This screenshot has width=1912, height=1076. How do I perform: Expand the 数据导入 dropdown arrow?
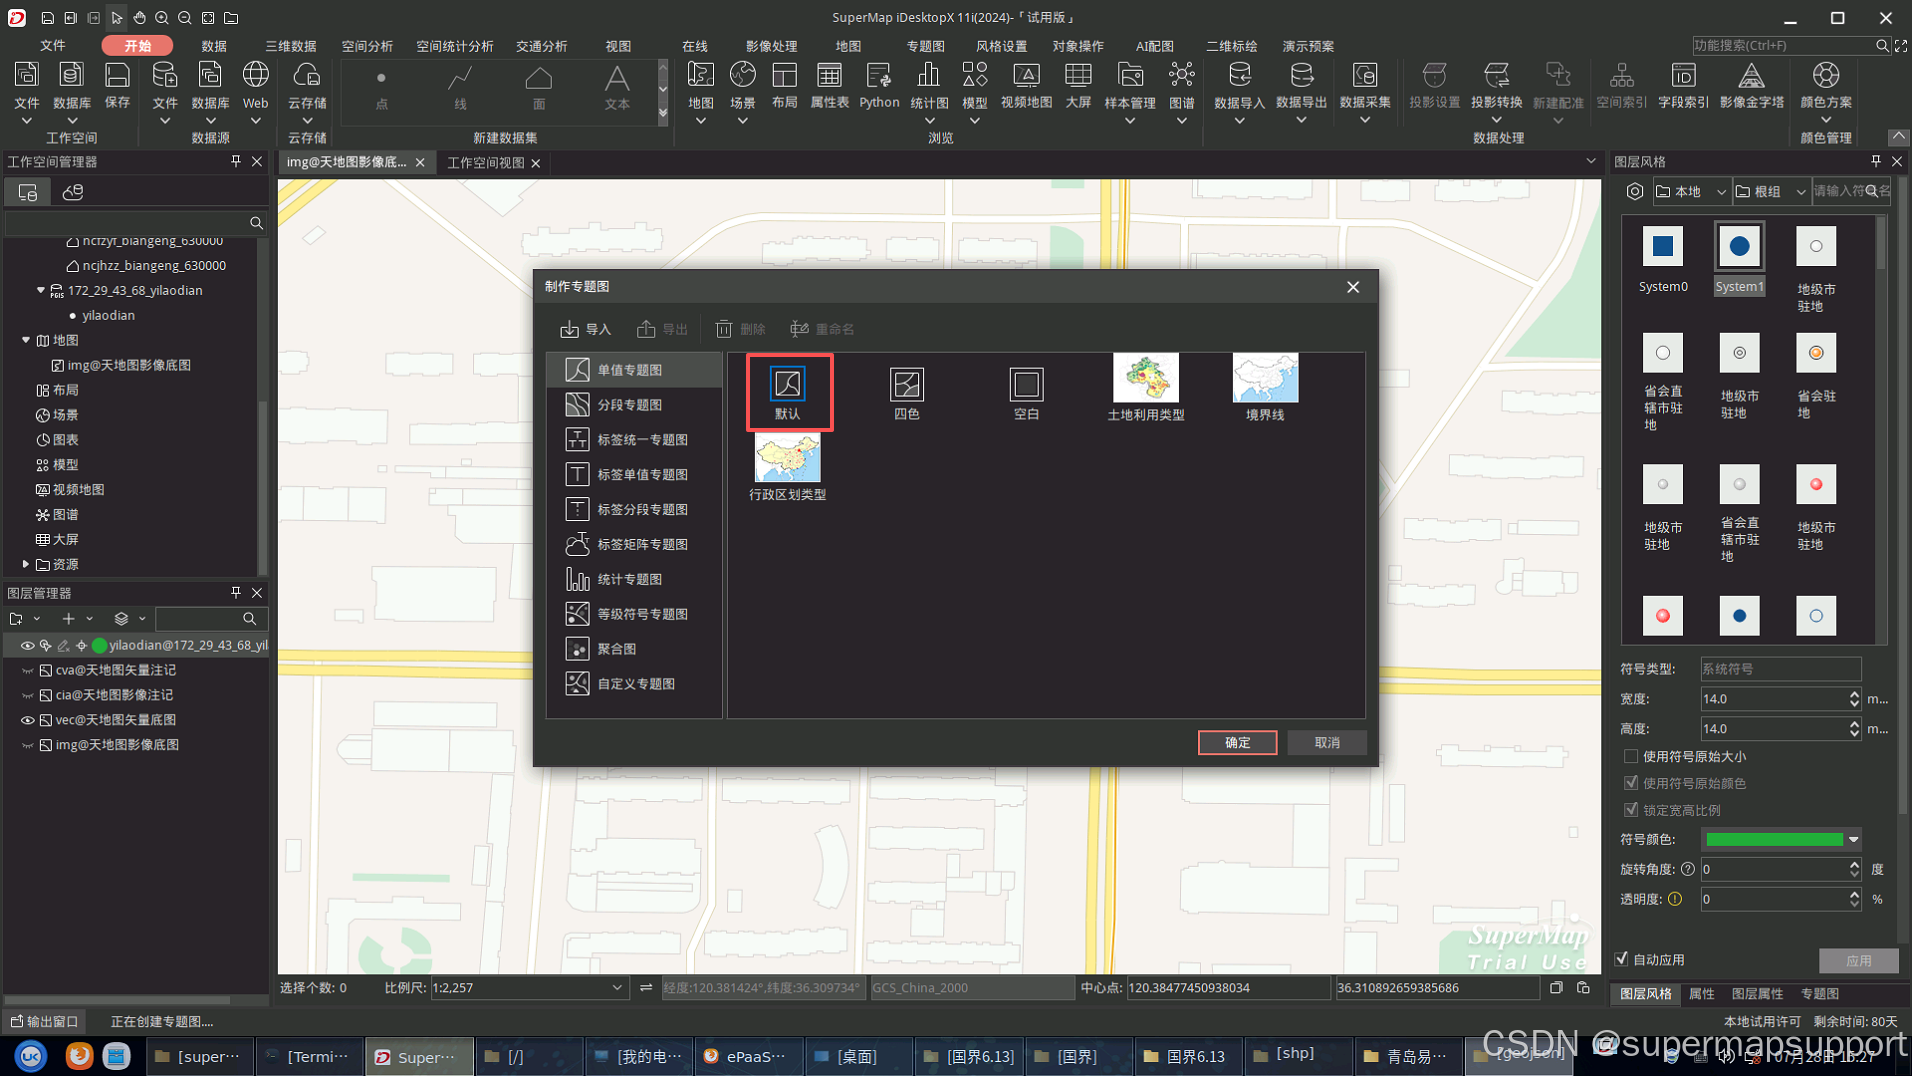[1239, 121]
